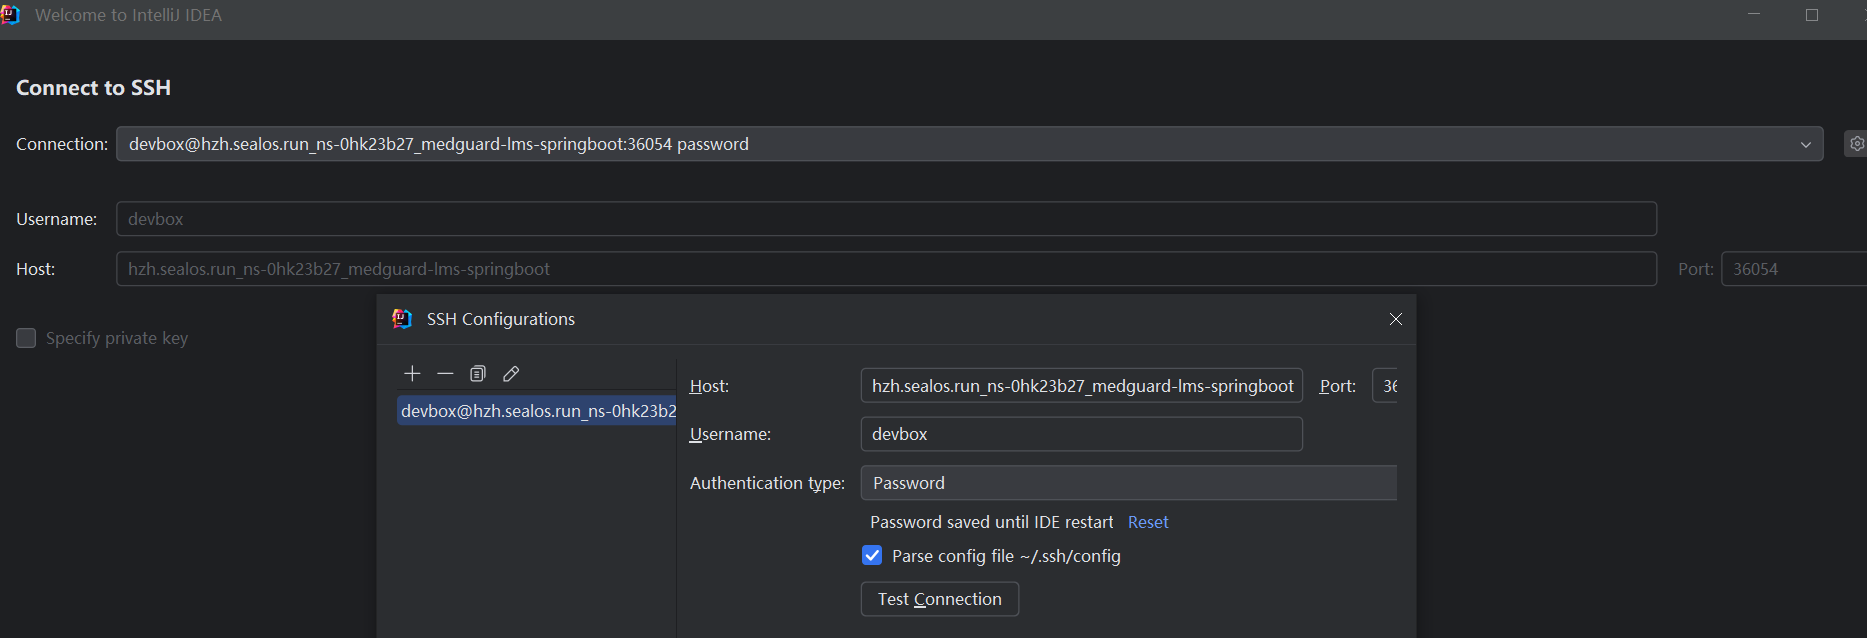Open SSH settings gear beside Connection
Screen dimensions: 1867x638
(x=1856, y=144)
